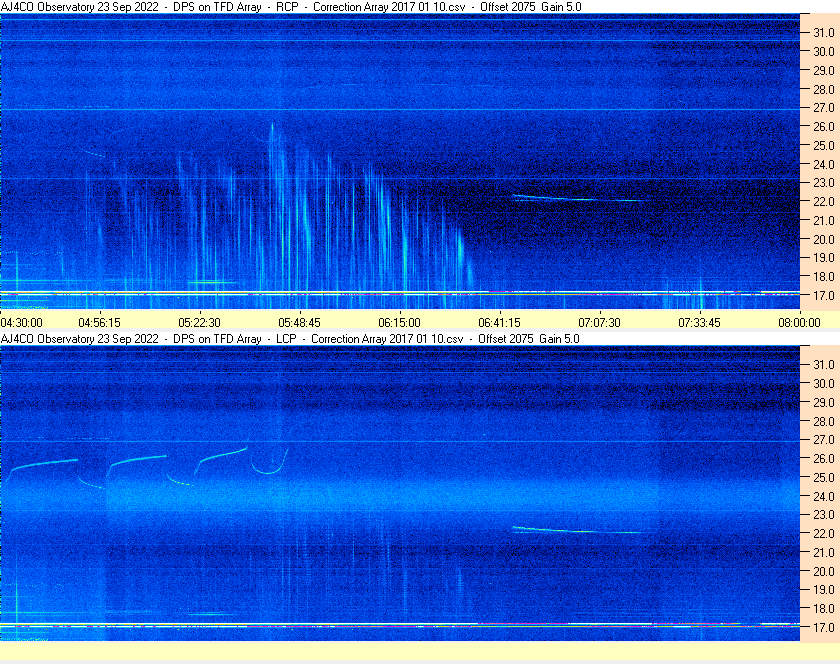The width and height of the screenshot is (840, 664).
Task: Click 21.0 frequency label in LCP panel
Action: [824, 553]
